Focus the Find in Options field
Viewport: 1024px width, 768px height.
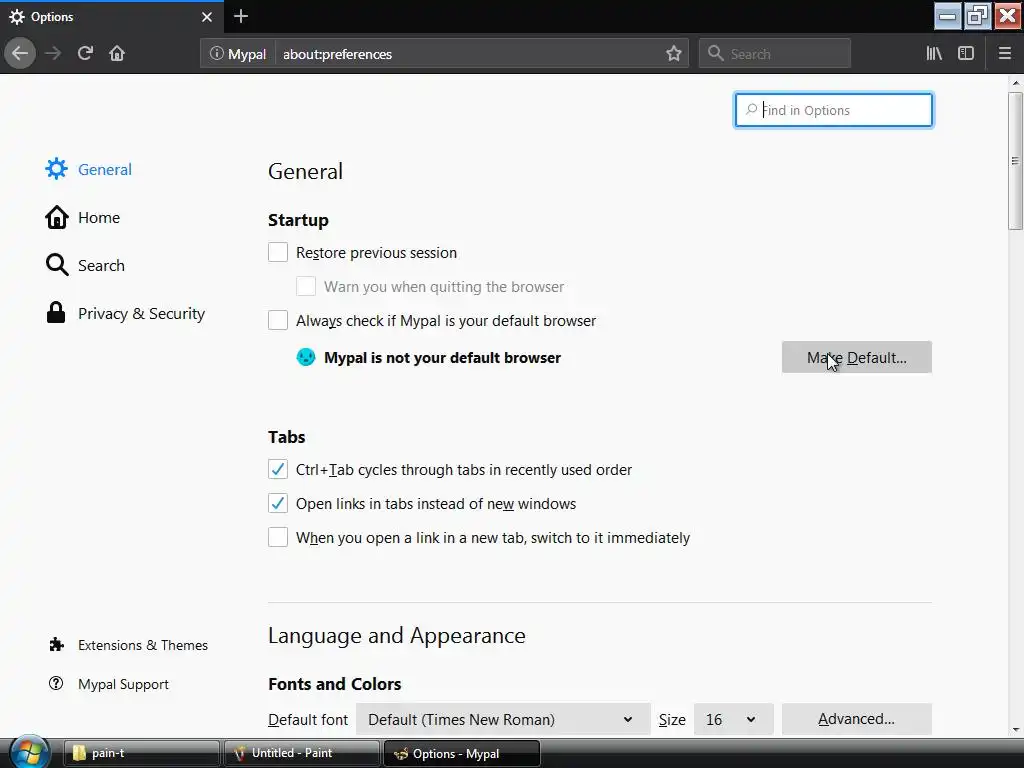pos(834,110)
